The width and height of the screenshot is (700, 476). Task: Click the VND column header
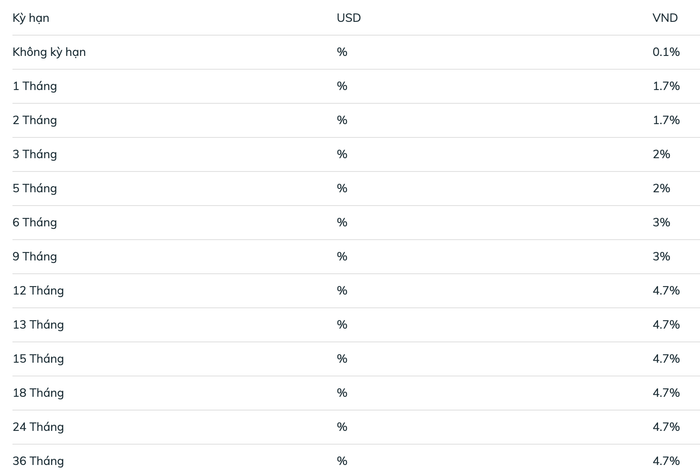click(665, 18)
